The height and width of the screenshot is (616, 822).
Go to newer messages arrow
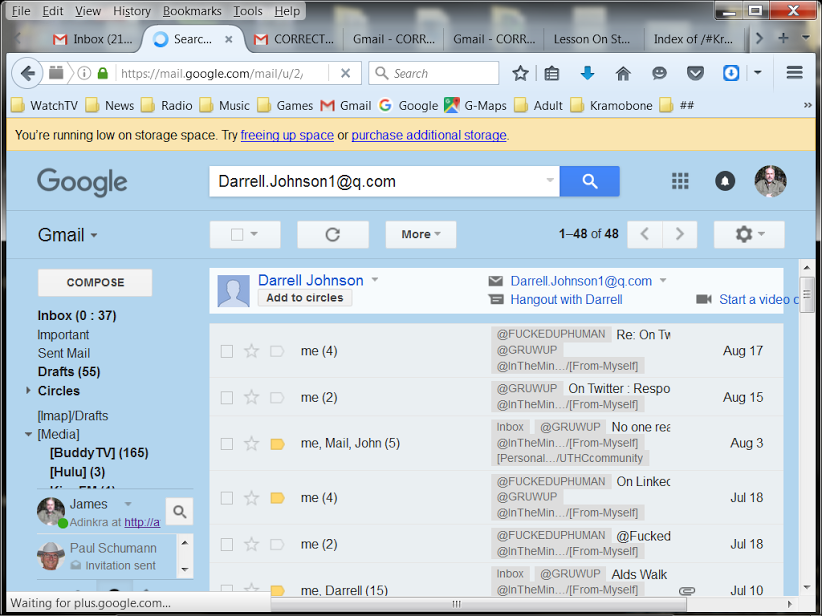pyautogui.click(x=645, y=234)
